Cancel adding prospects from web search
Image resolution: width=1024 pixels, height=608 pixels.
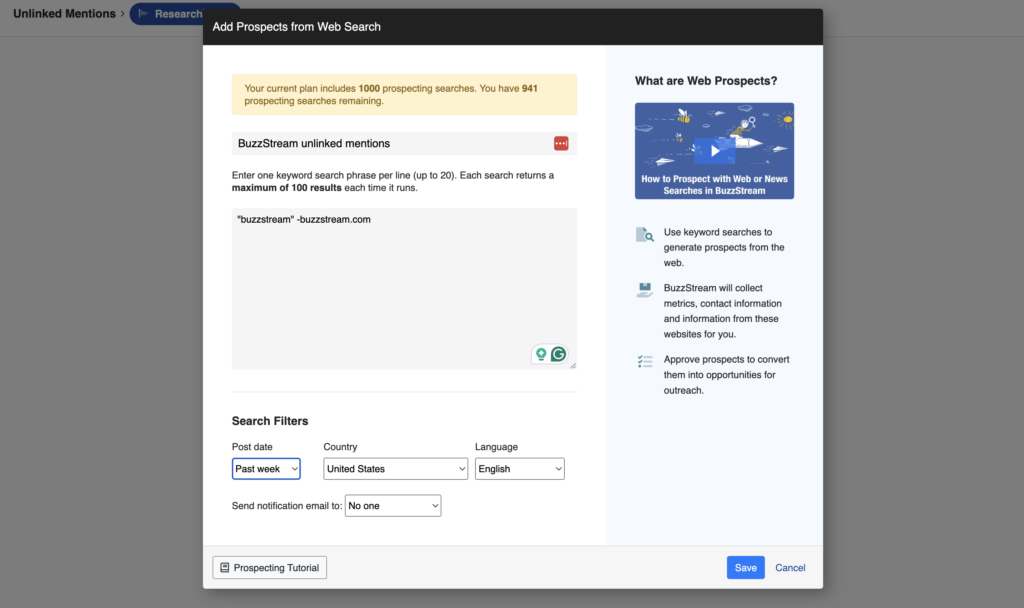point(790,567)
